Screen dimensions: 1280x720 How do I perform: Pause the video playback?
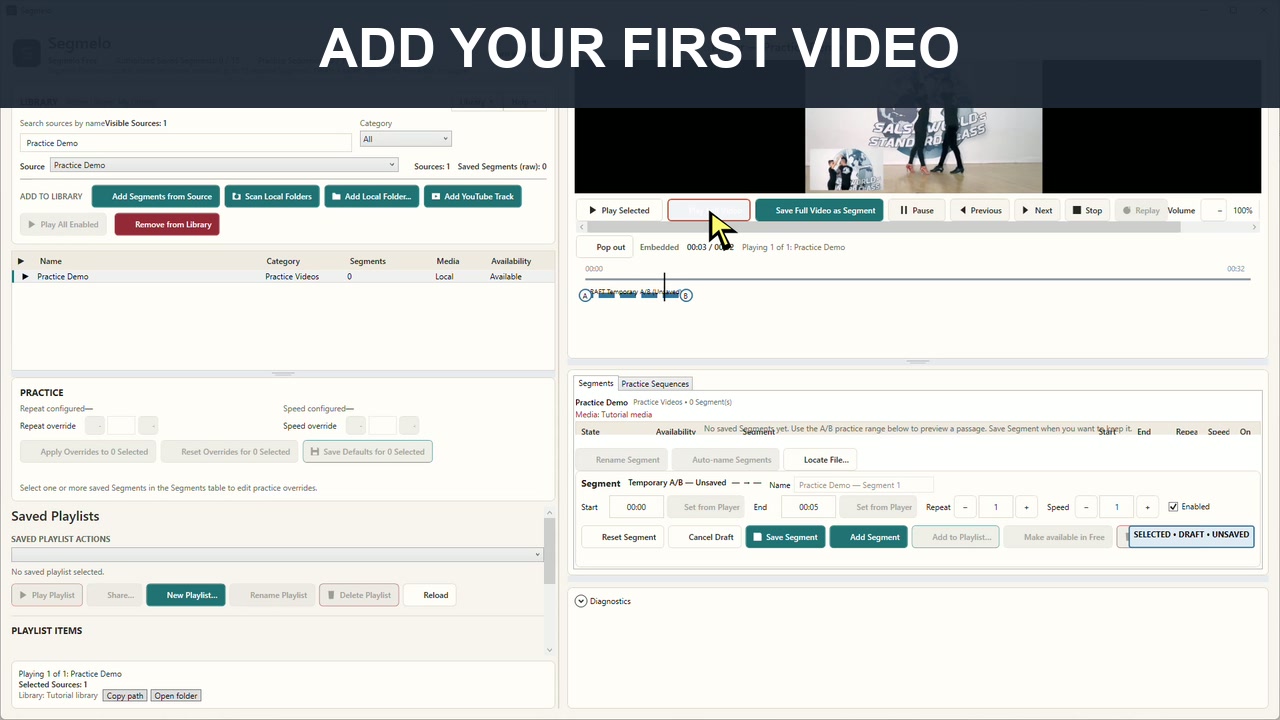pyautogui.click(x=916, y=210)
